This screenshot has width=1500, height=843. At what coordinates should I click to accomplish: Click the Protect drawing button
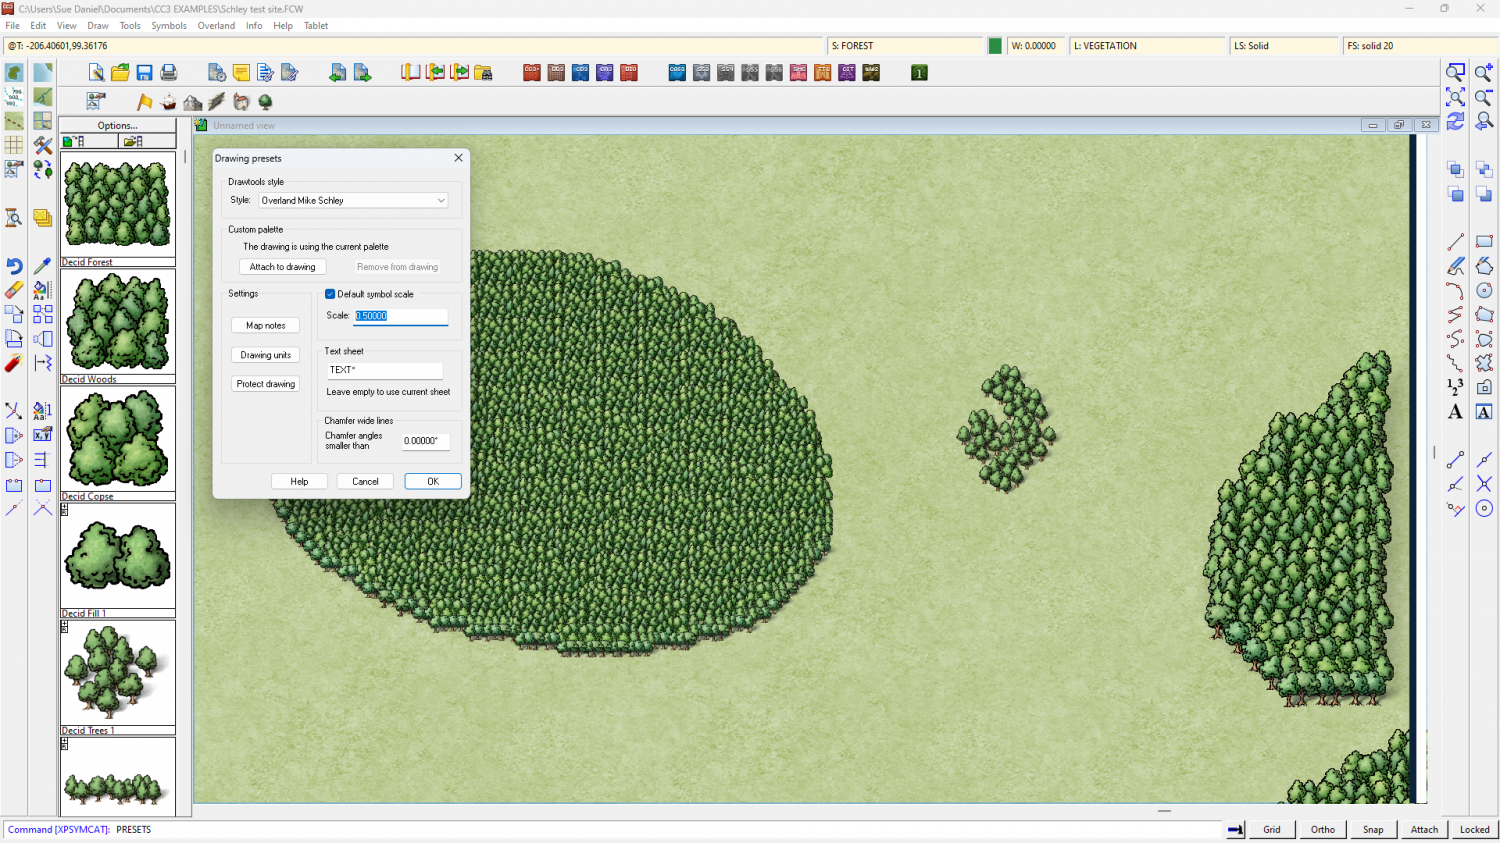coord(266,384)
